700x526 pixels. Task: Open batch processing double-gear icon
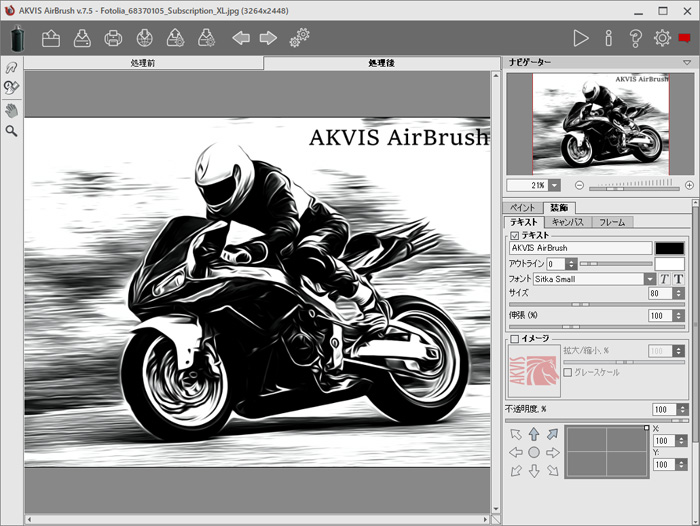pyautogui.click(x=300, y=38)
